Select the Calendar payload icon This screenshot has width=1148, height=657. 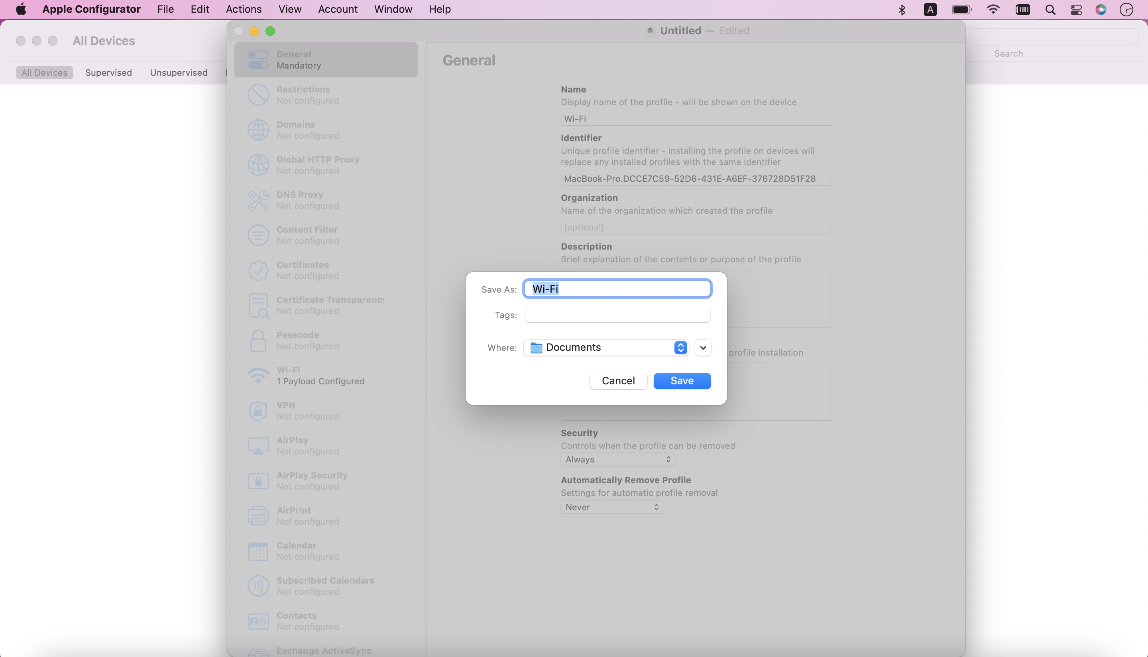(258, 552)
